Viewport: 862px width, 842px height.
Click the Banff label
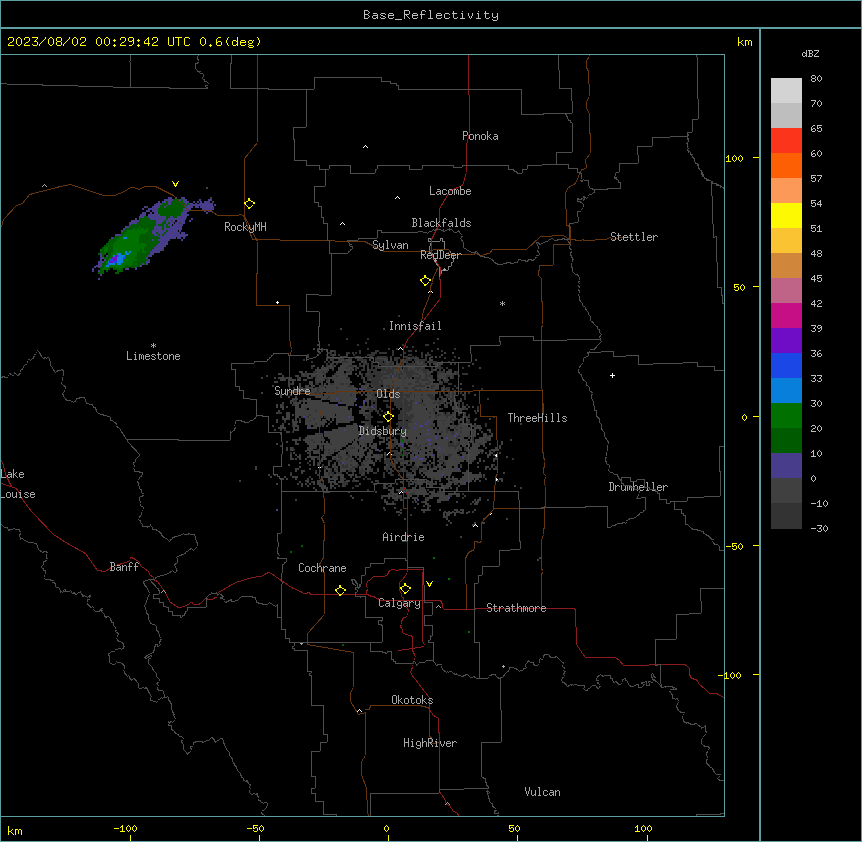coord(124,567)
